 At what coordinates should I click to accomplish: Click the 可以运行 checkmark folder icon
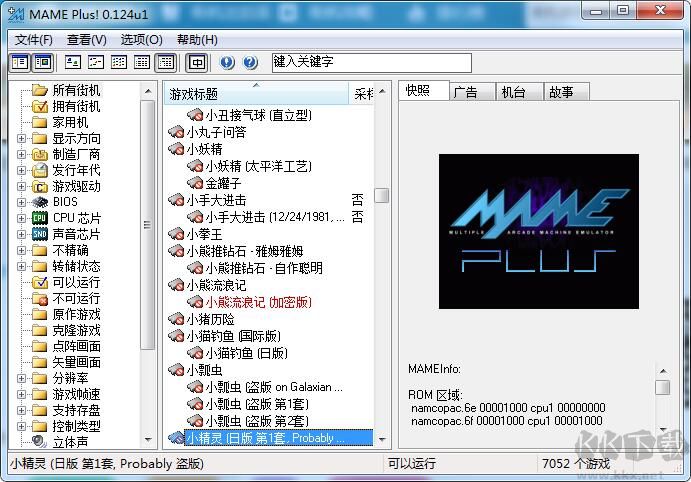pos(40,282)
